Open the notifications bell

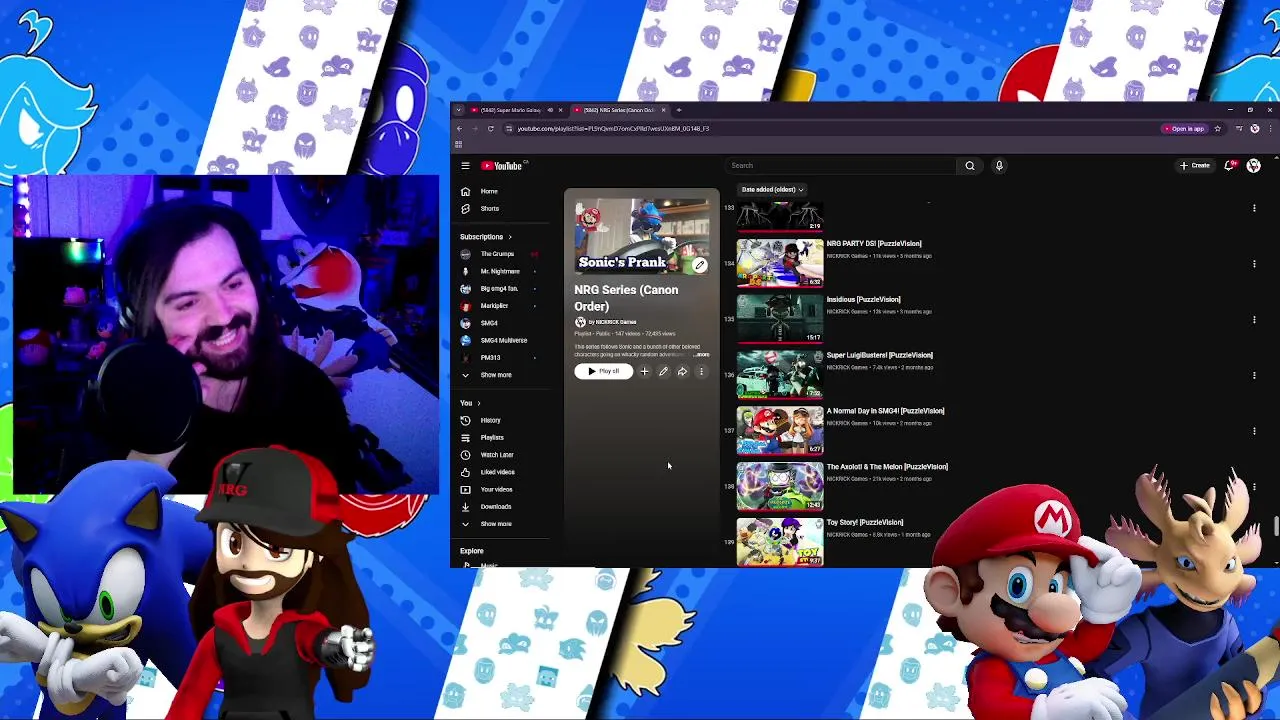click(x=1230, y=166)
